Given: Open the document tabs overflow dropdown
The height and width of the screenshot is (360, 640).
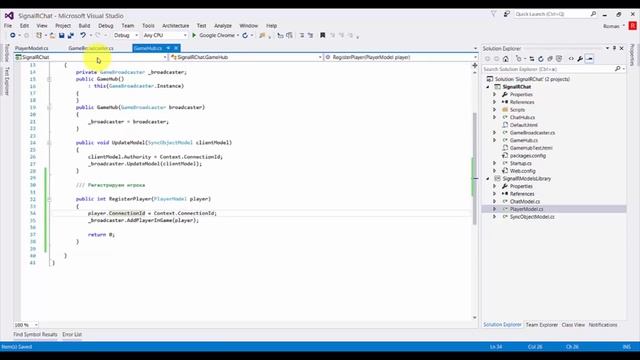Looking at the screenshot, I should click(475, 49).
